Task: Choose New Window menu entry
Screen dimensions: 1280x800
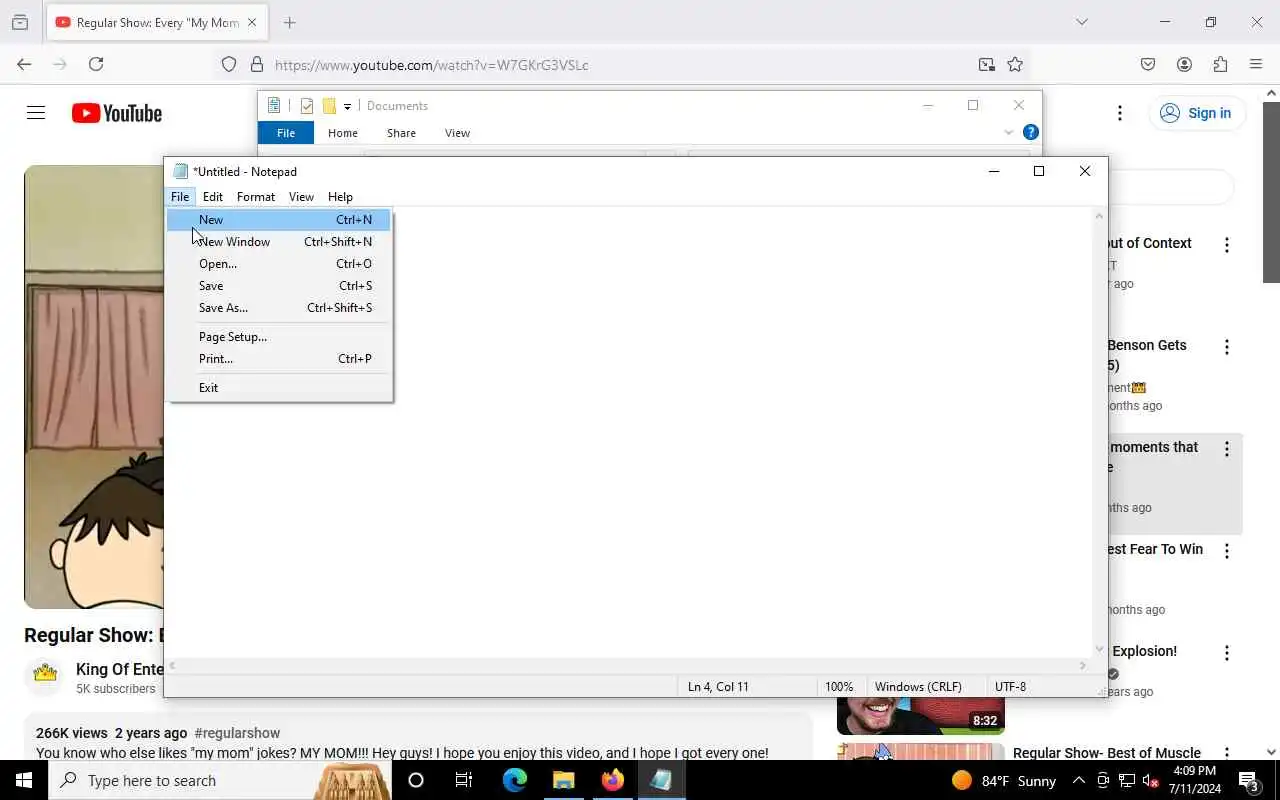Action: 279,242
